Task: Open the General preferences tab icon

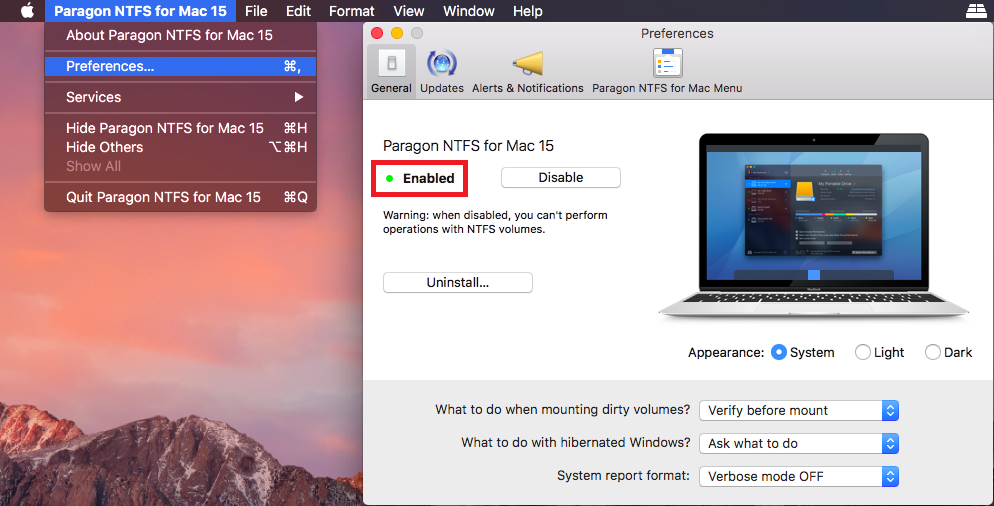Action: point(391,63)
